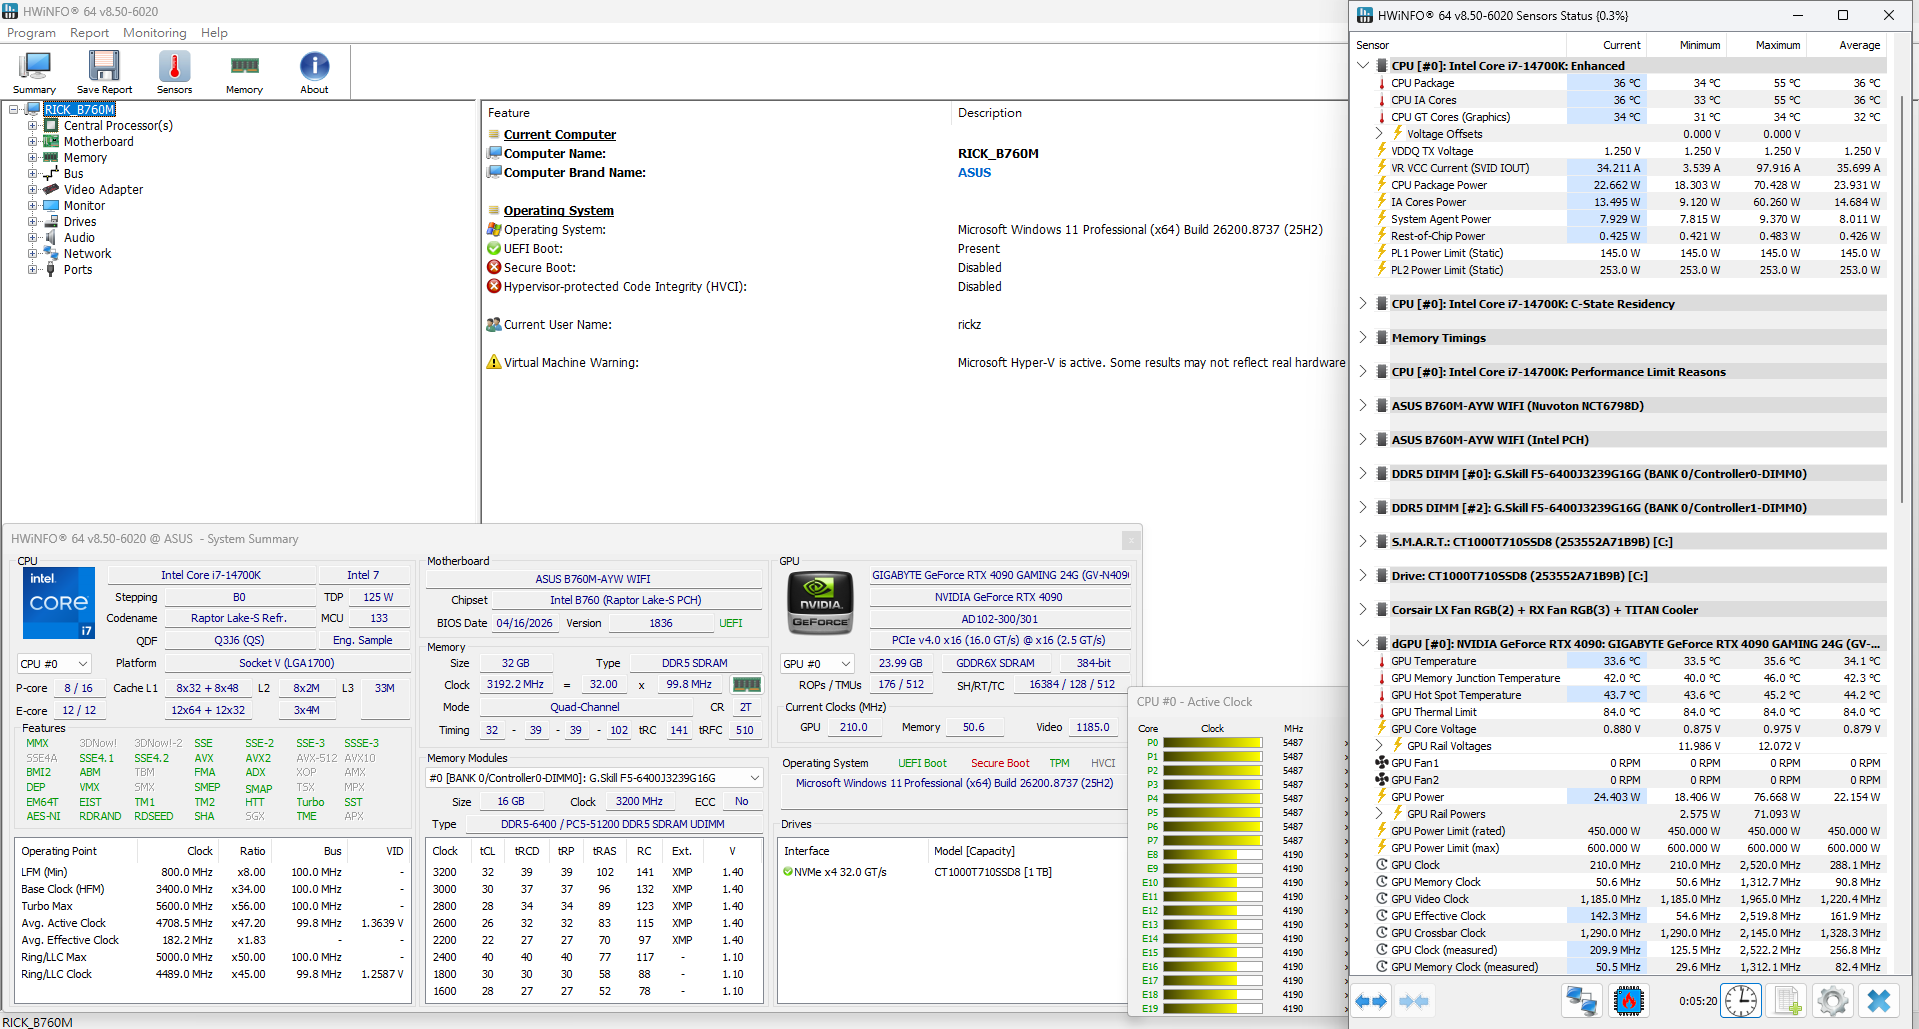
Task: Click the Video Adapter card icon in tree
Action: [x=51, y=190]
